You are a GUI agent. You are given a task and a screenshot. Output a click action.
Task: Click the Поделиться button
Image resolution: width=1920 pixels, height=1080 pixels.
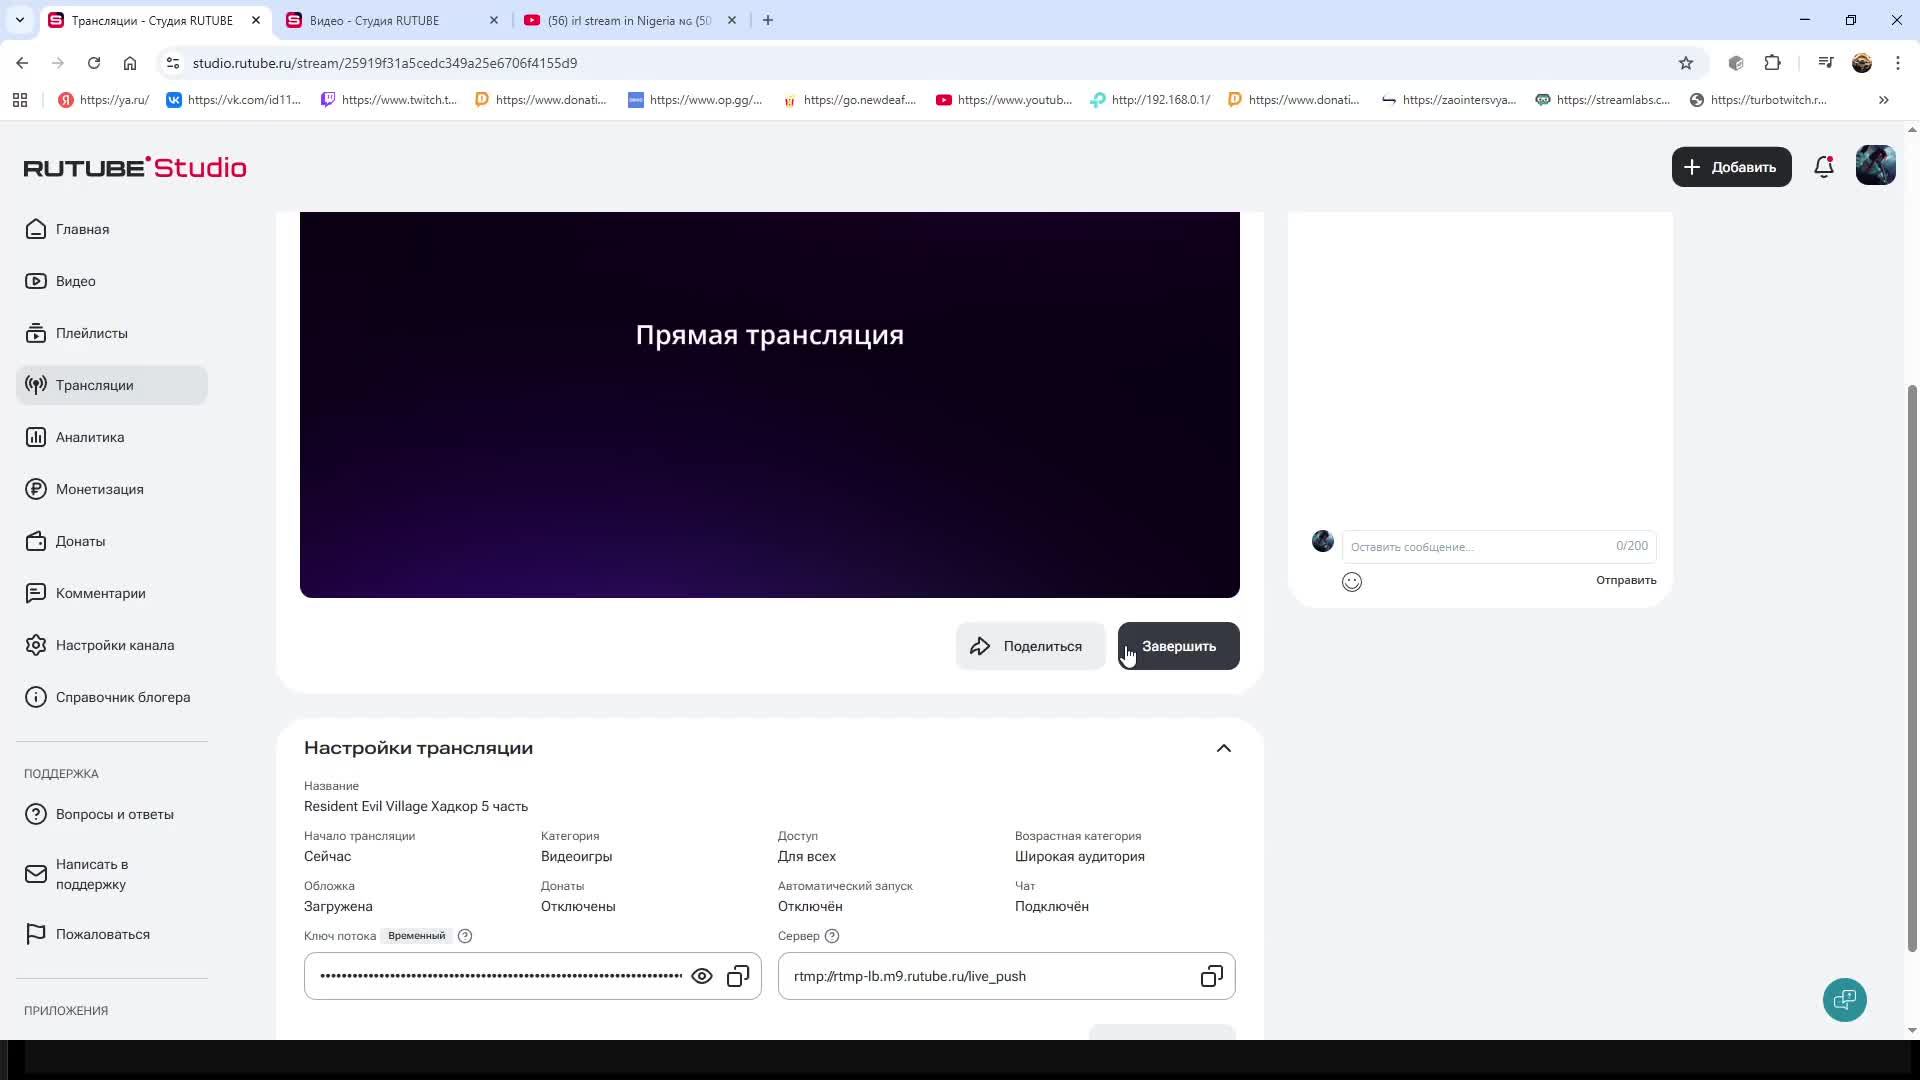[x=1030, y=646]
